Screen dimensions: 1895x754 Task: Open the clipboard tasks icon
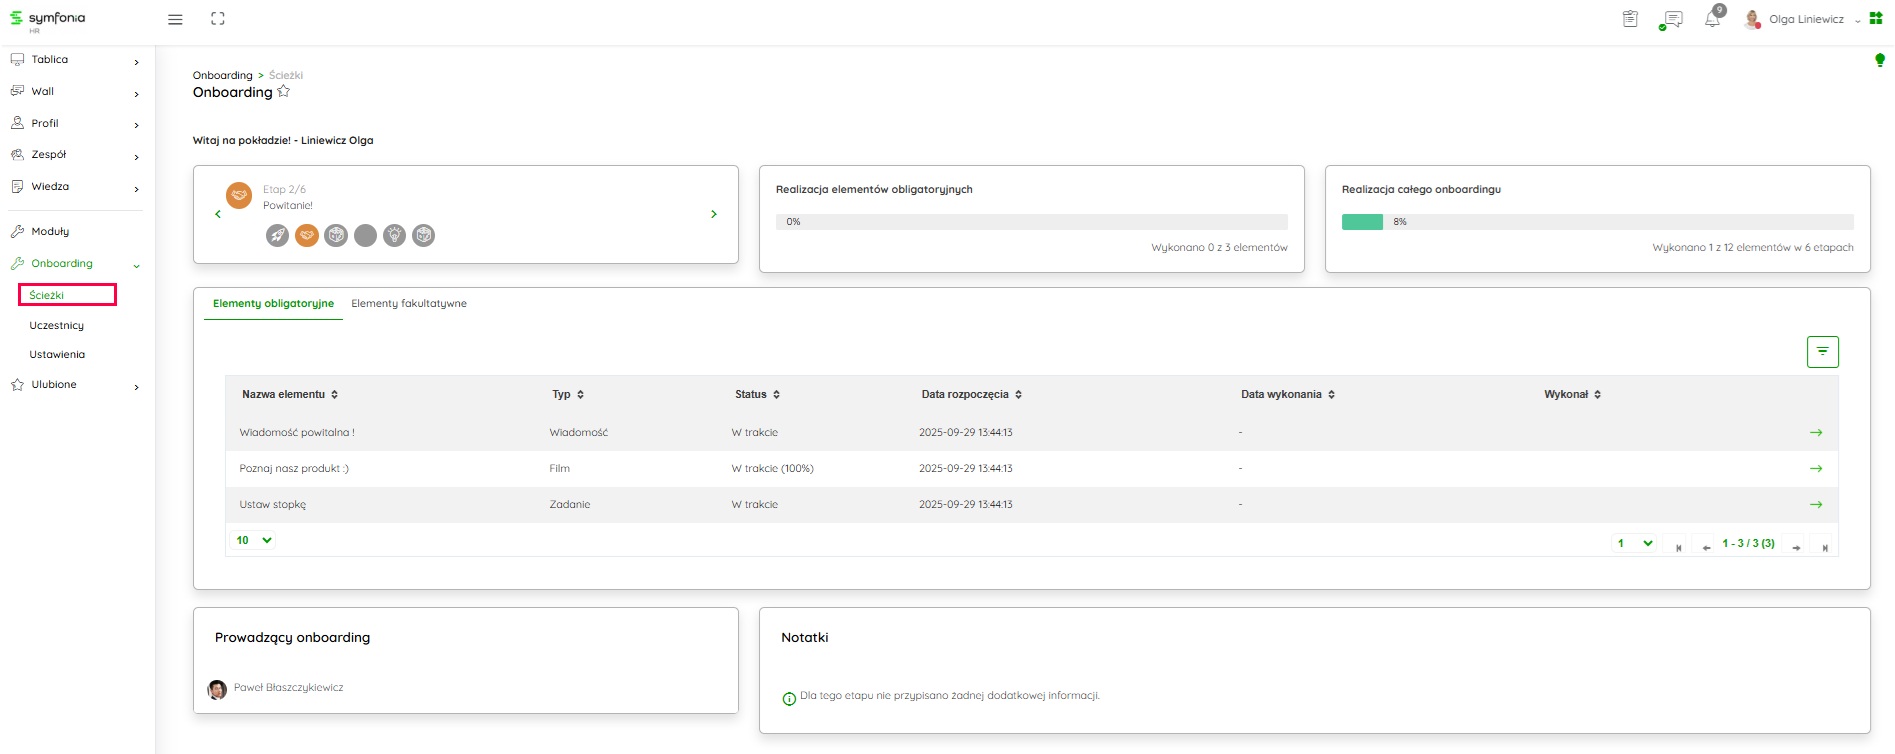tap(1630, 19)
